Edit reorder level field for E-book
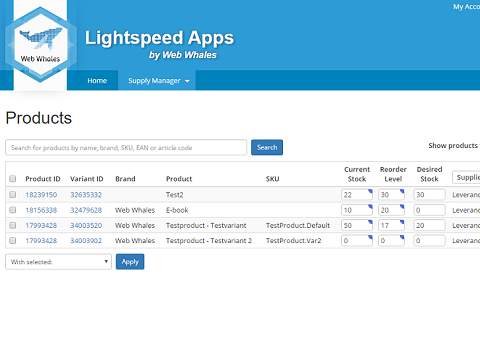This screenshot has width=480, height=360. coord(391,210)
